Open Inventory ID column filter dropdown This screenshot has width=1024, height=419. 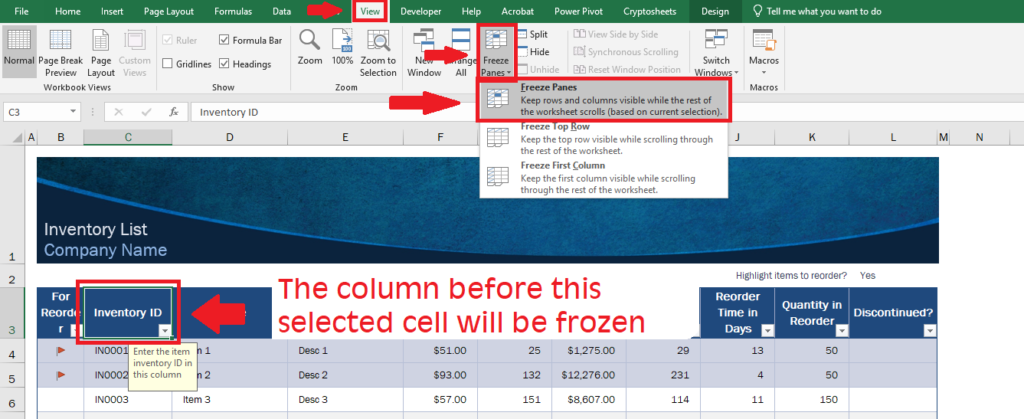point(163,331)
